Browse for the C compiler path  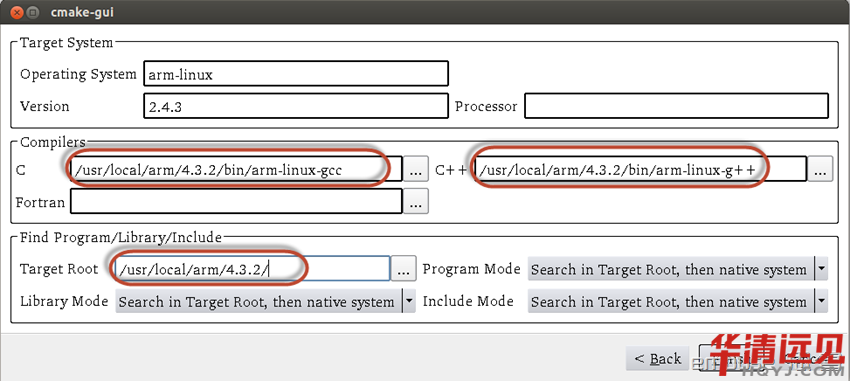[415, 171]
